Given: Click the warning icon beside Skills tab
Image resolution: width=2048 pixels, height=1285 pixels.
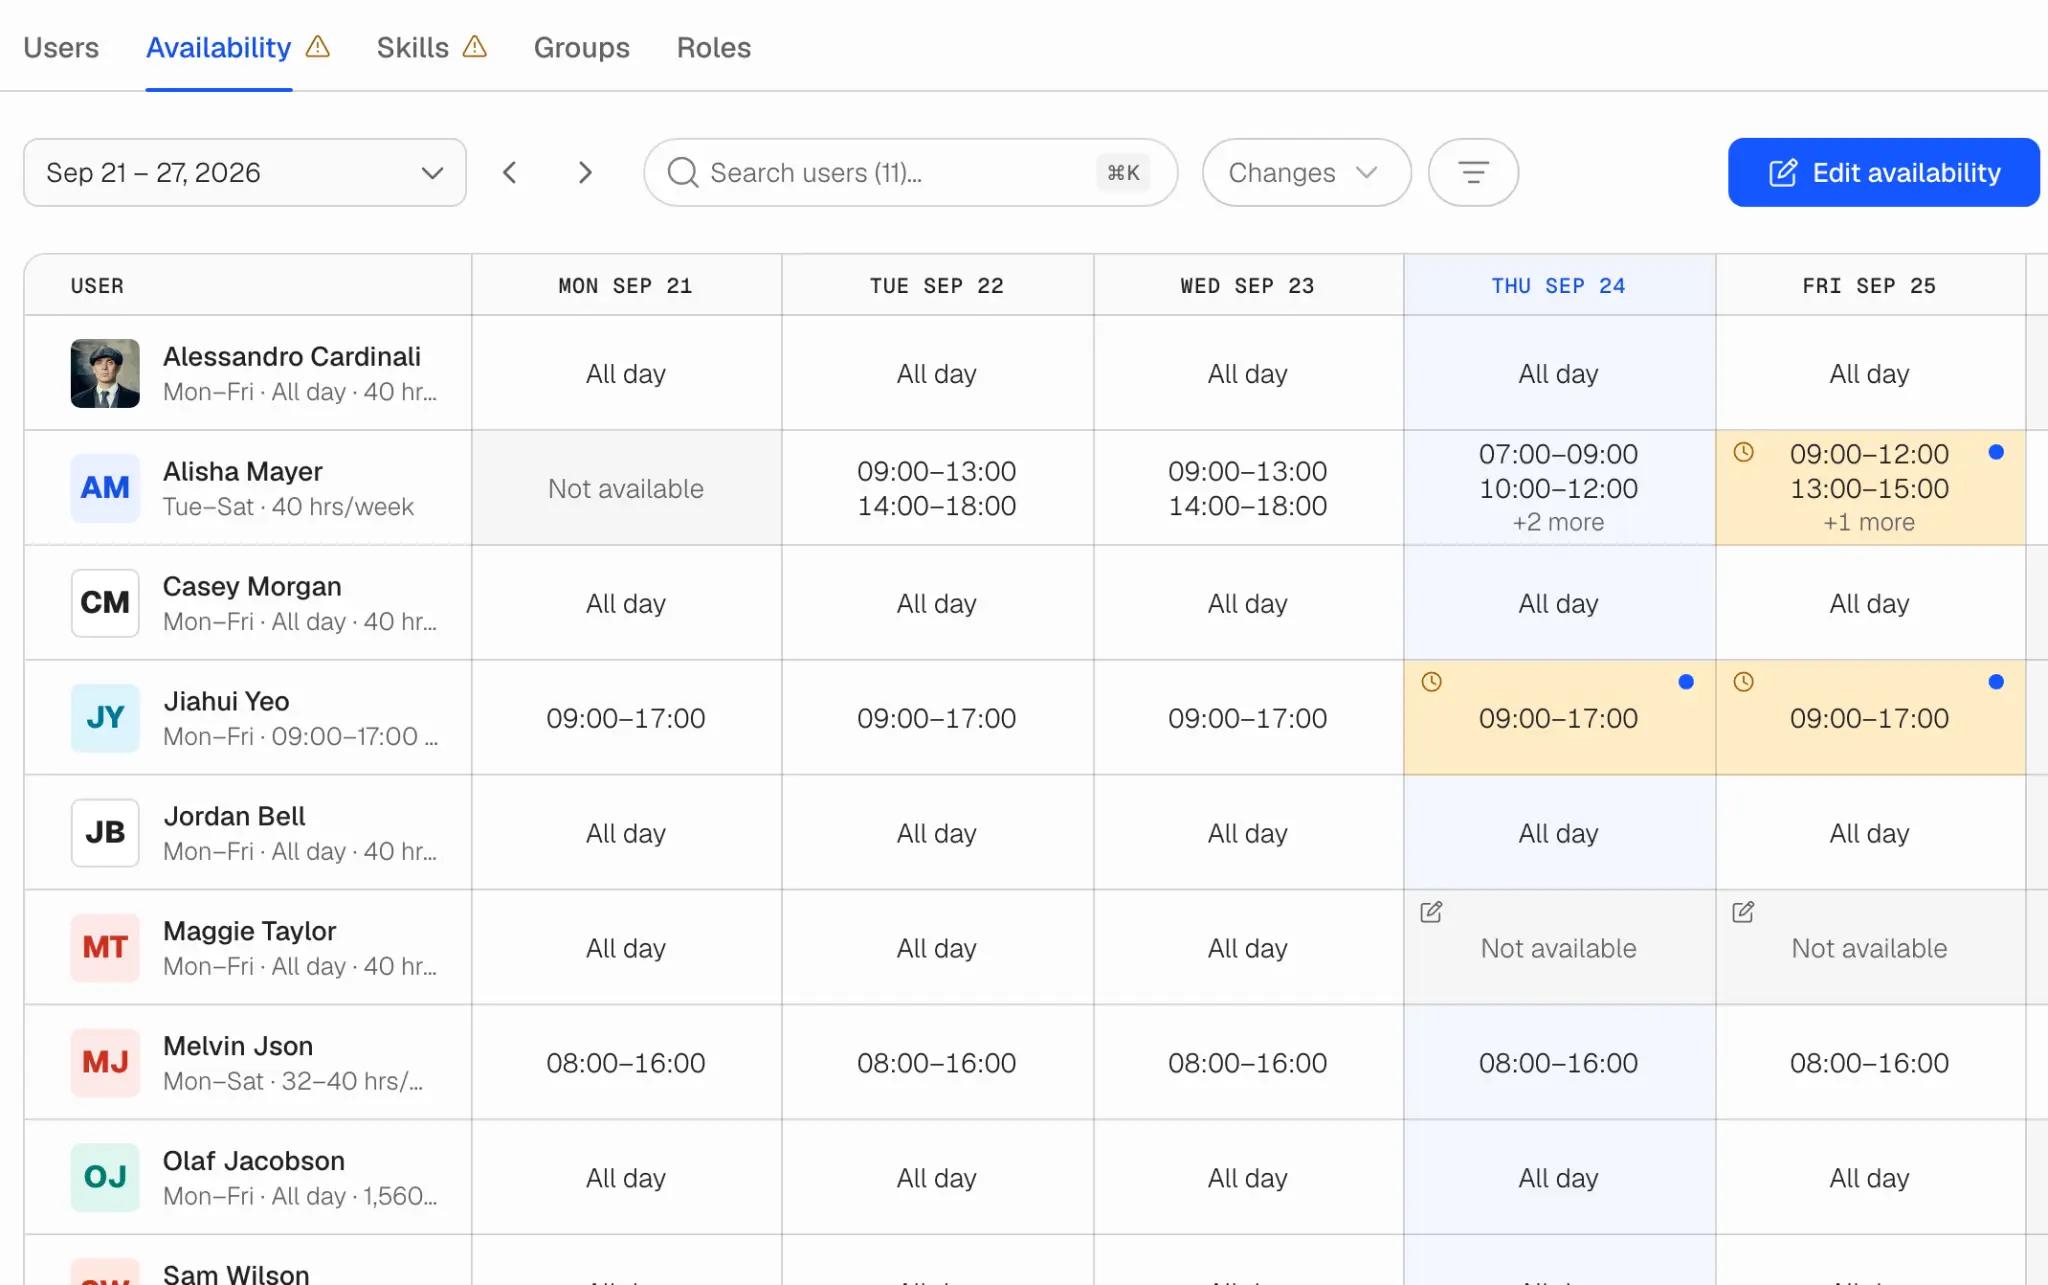Looking at the screenshot, I should point(475,47).
